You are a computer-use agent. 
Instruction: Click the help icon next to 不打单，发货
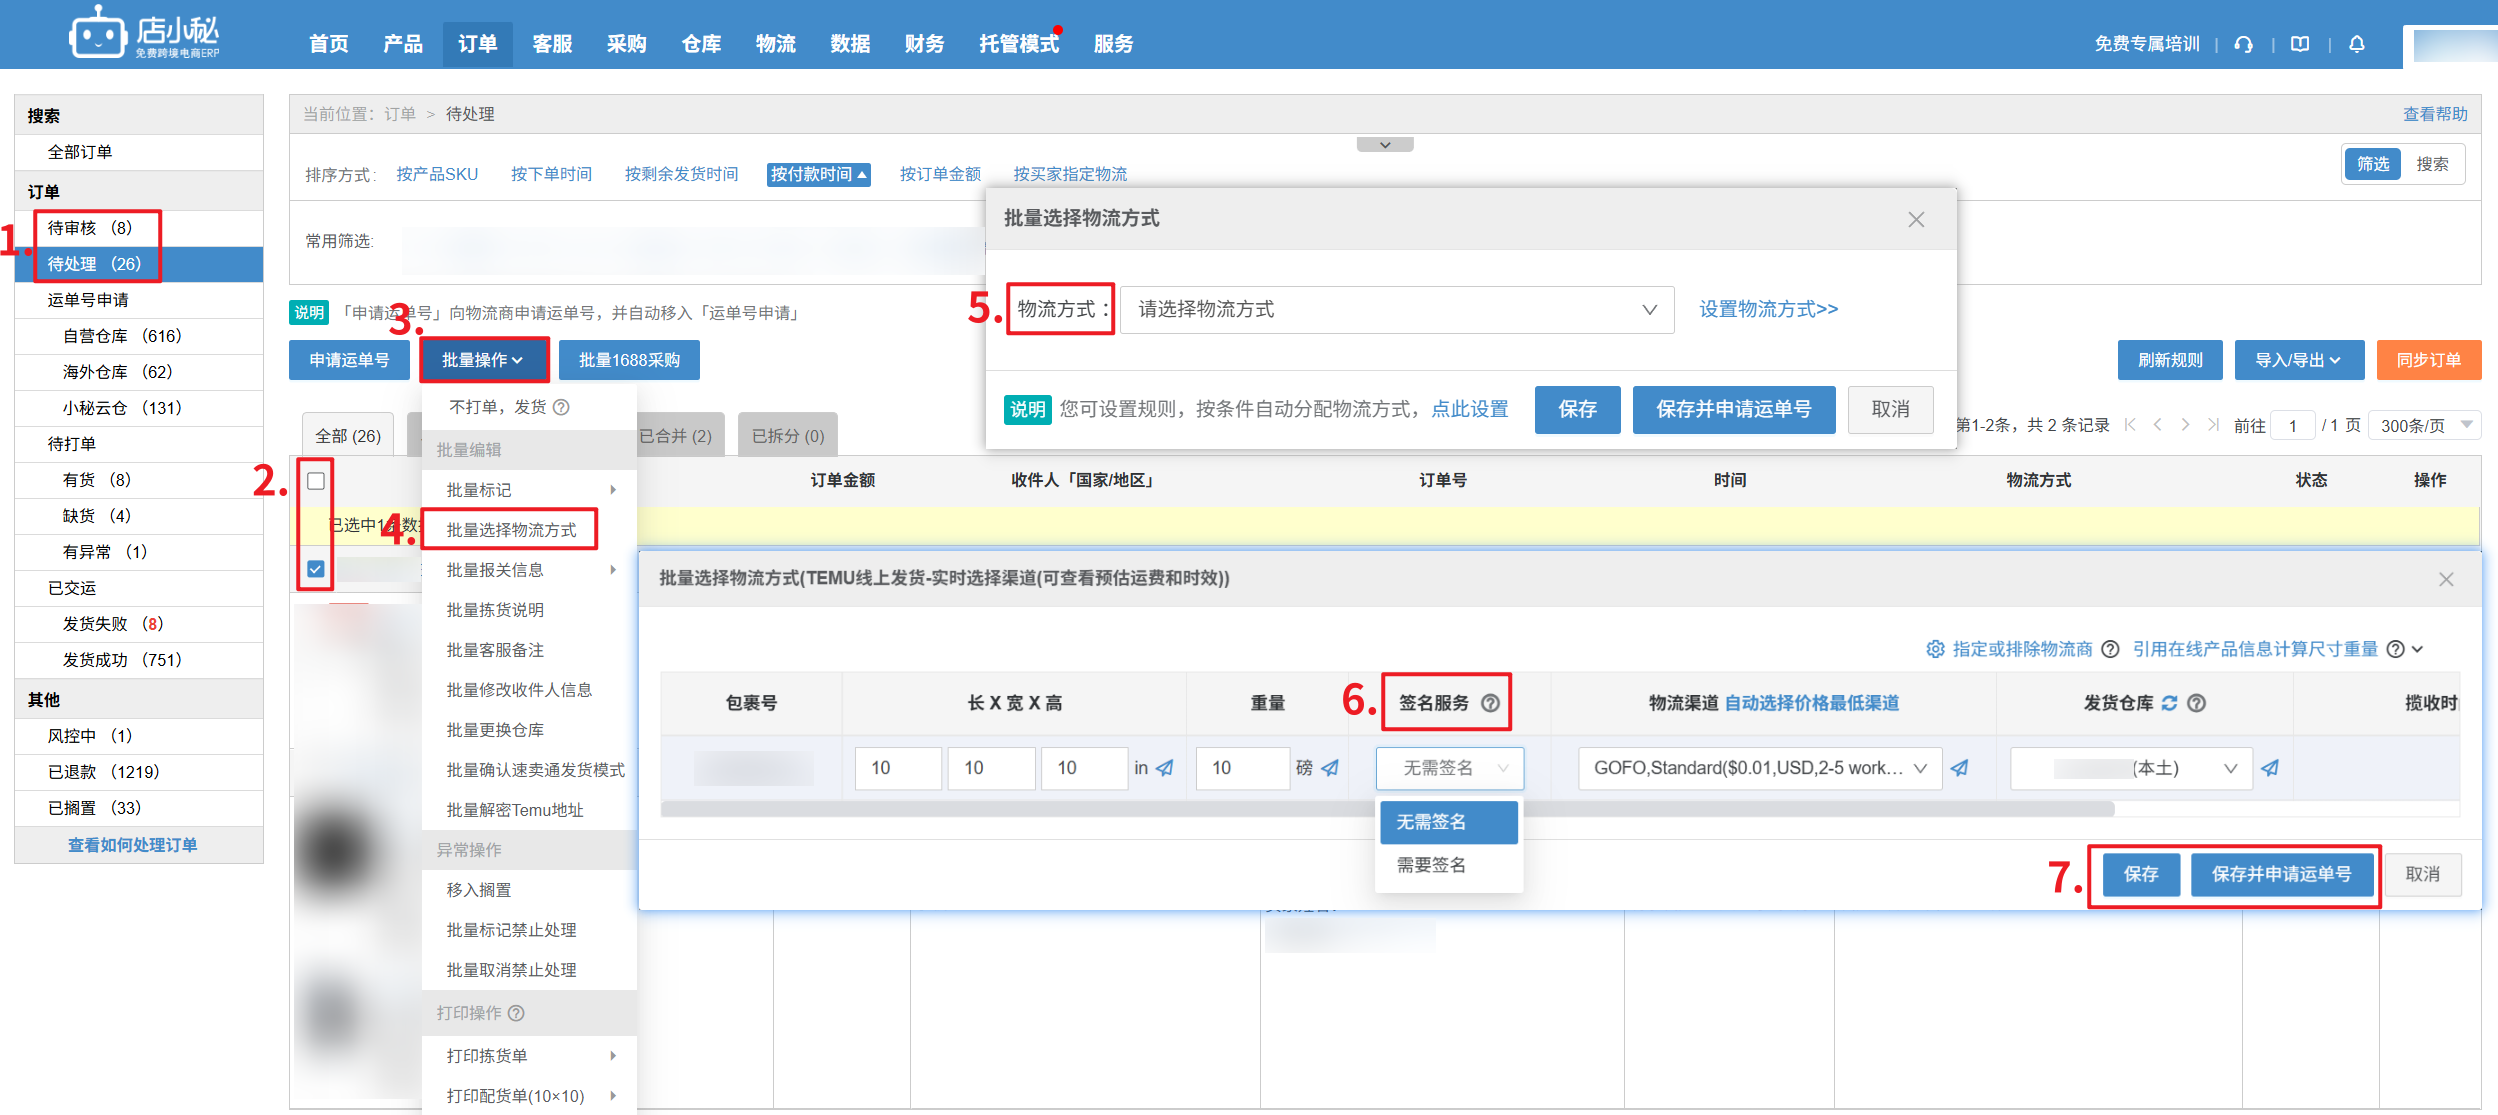pos(561,407)
